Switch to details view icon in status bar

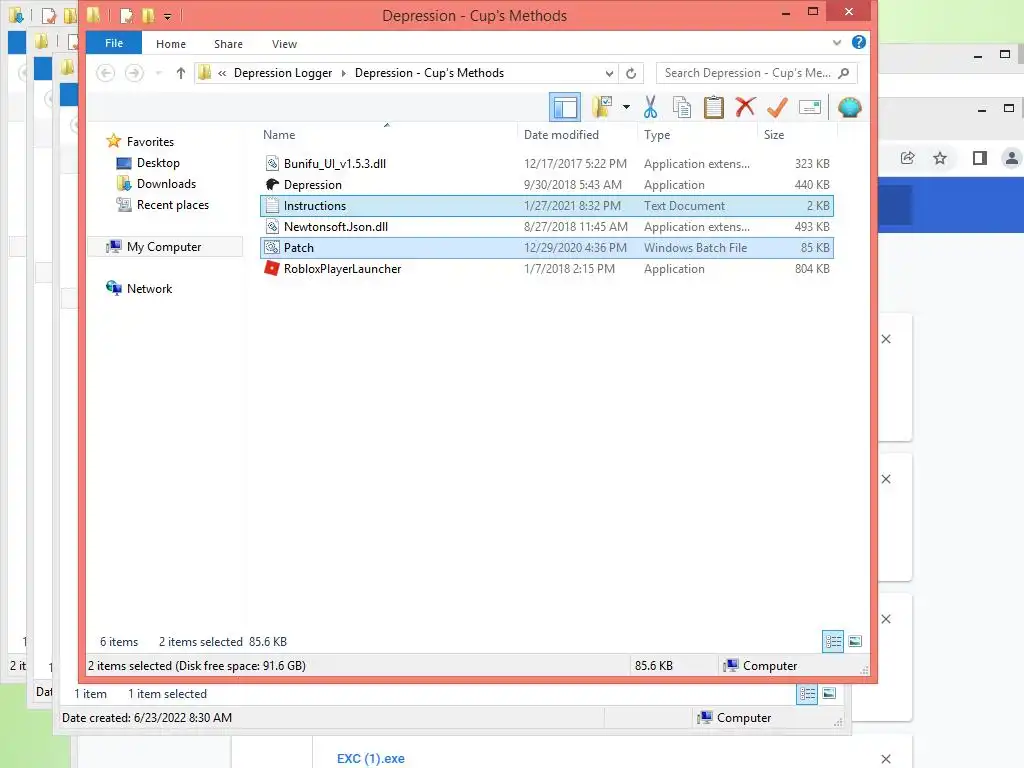pyautogui.click(x=833, y=641)
